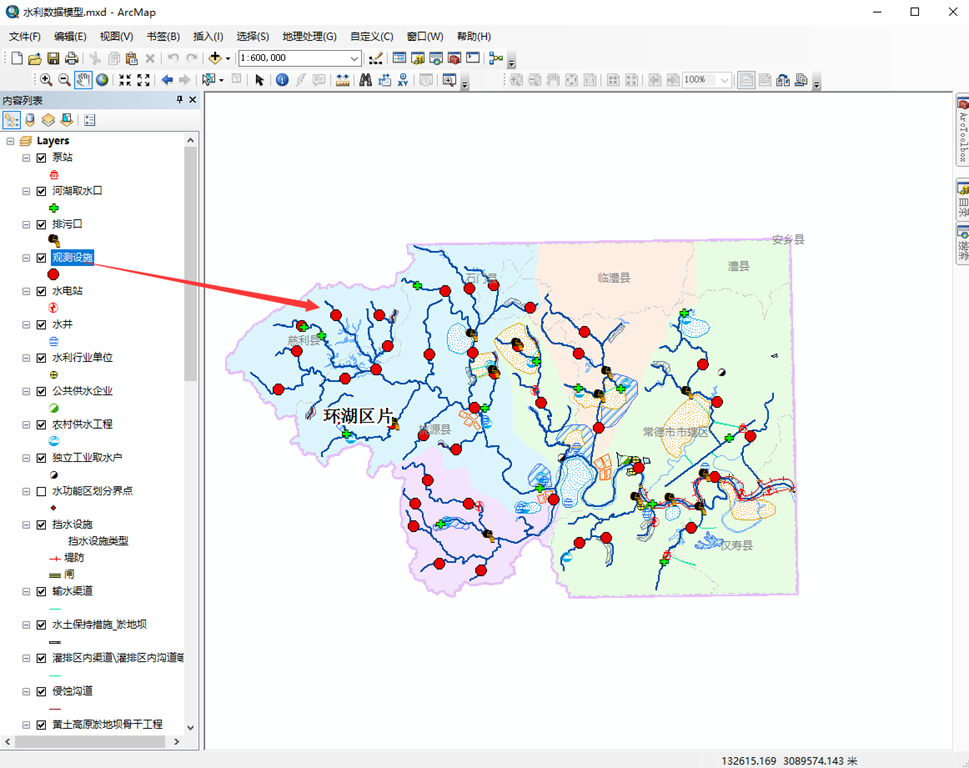The image size is (969, 768).
Task: Open Go To XY tool
Action: [x=403, y=80]
